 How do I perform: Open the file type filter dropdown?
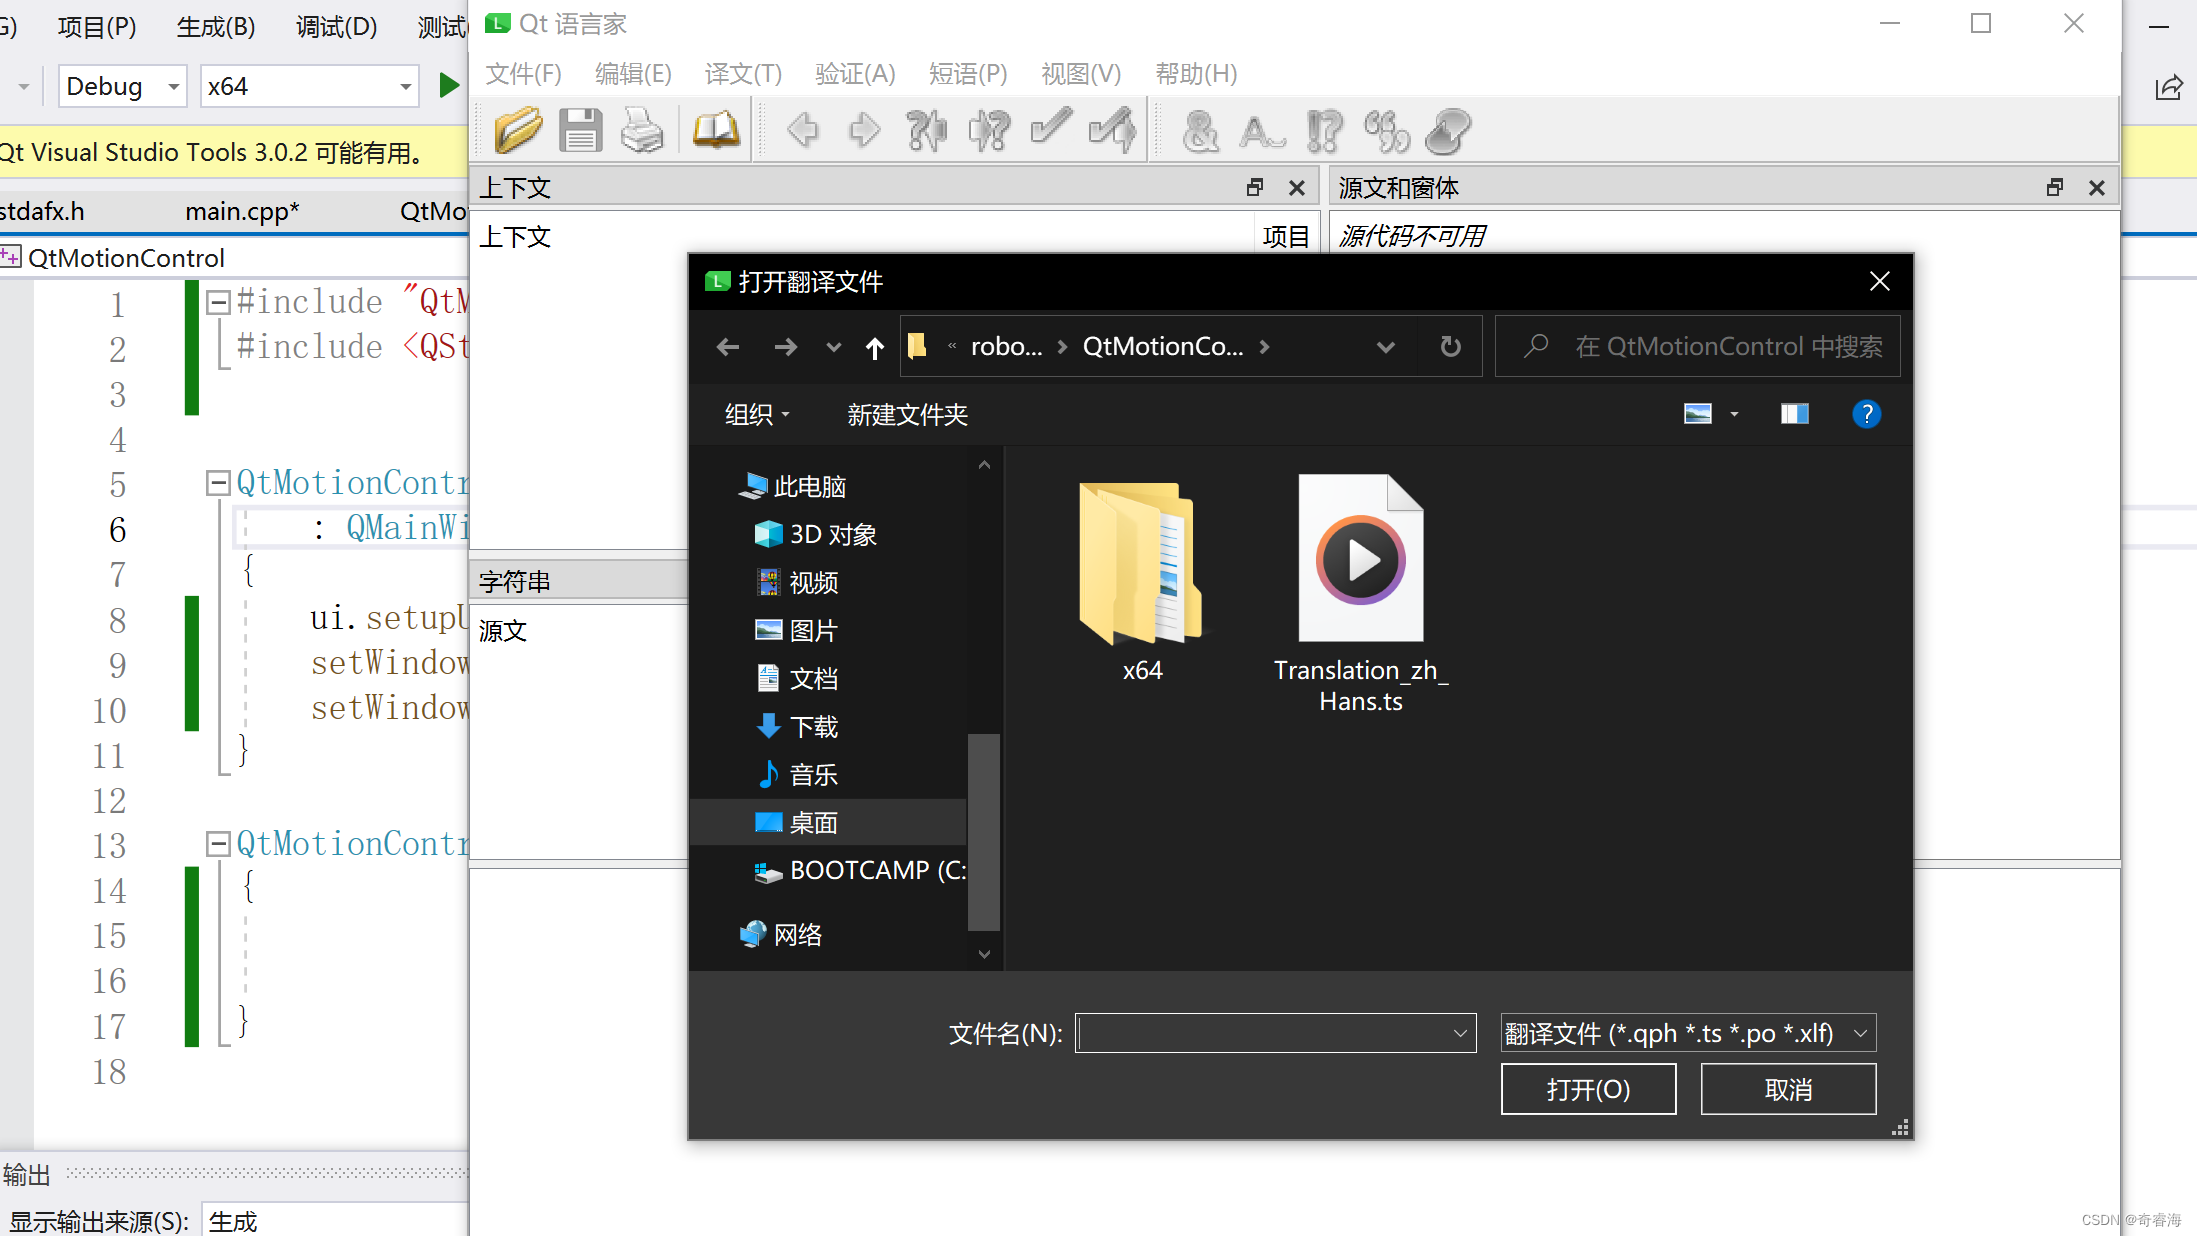pos(1688,1033)
